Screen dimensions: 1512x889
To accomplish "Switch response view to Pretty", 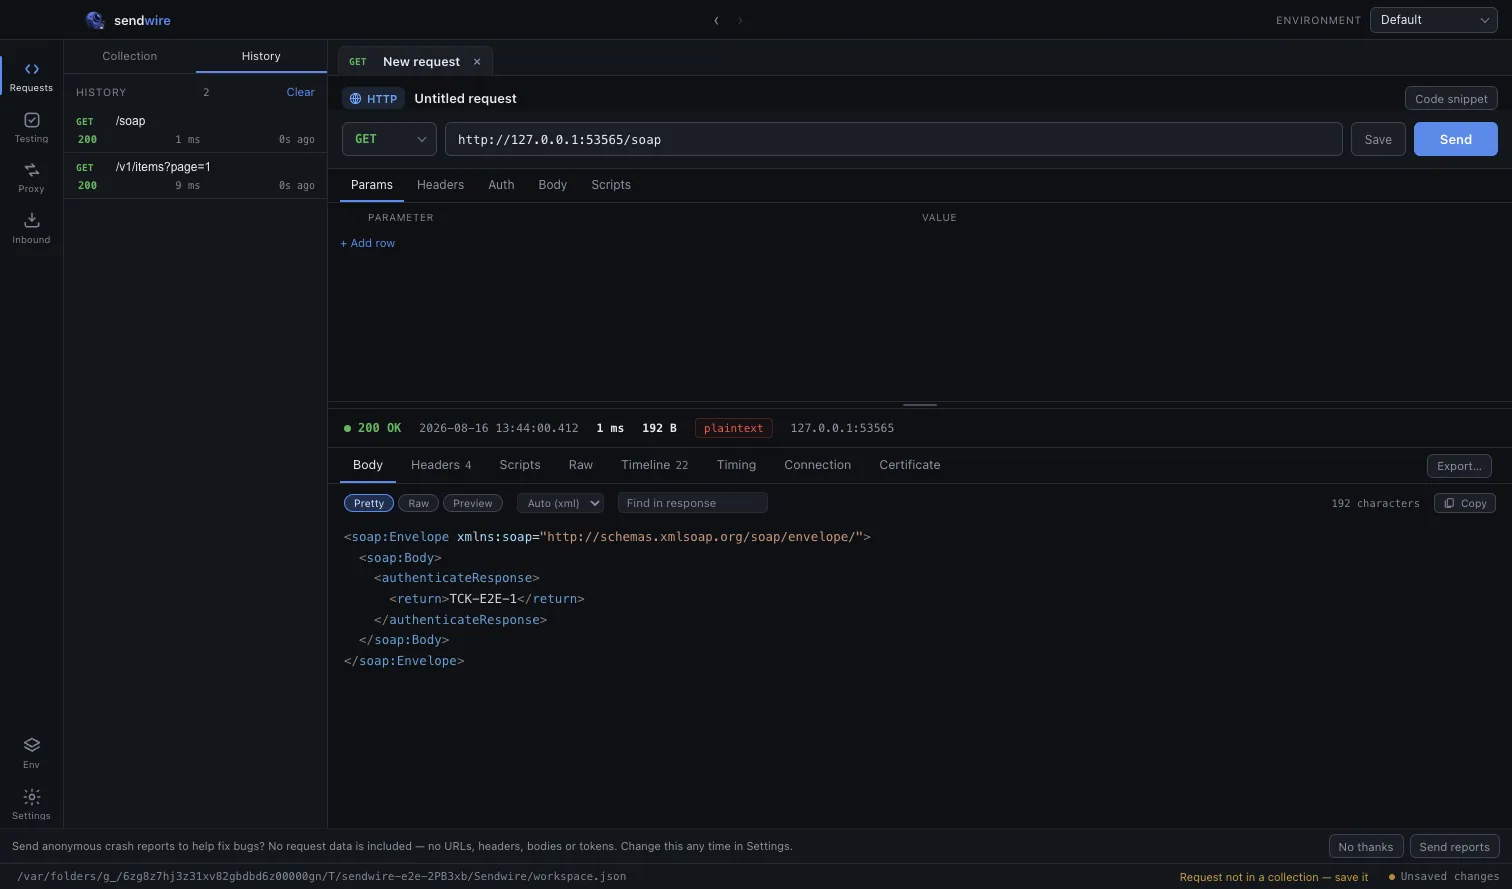I will (368, 503).
